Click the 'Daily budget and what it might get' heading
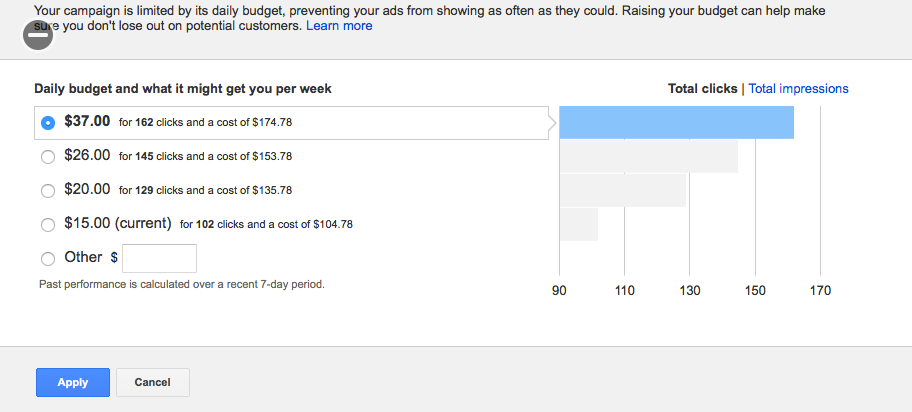This screenshot has width=912, height=412. pos(183,89)
